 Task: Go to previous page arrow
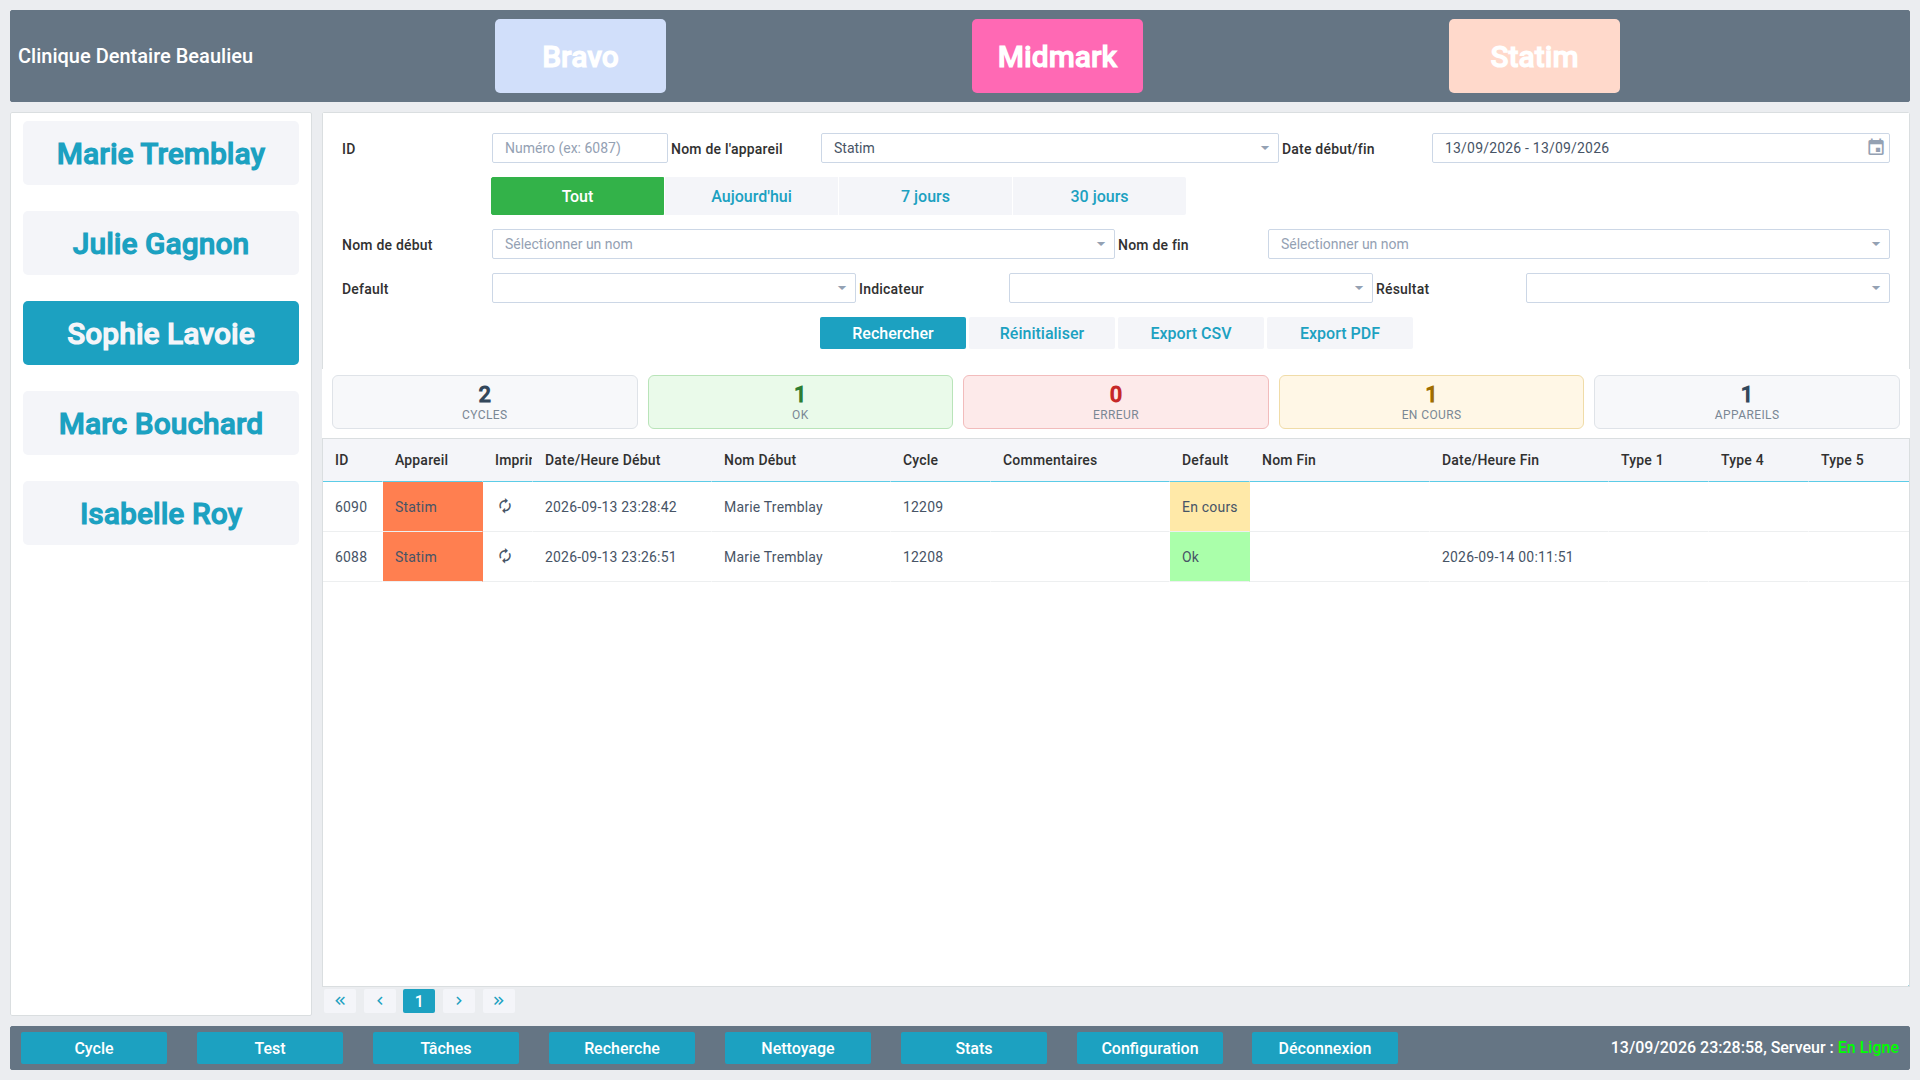pyautogui.click(x=380, y=1001)
